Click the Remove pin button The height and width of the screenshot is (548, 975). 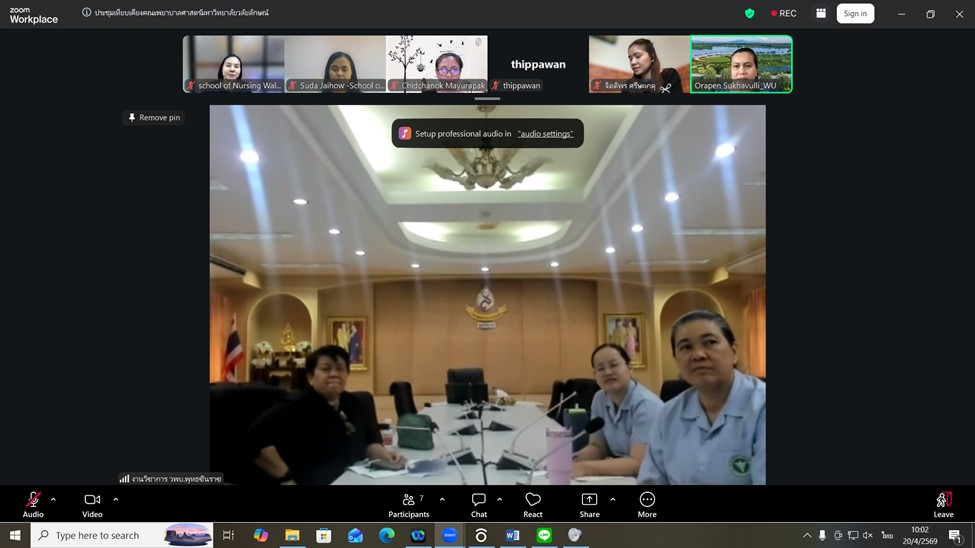tap(153, 117)
